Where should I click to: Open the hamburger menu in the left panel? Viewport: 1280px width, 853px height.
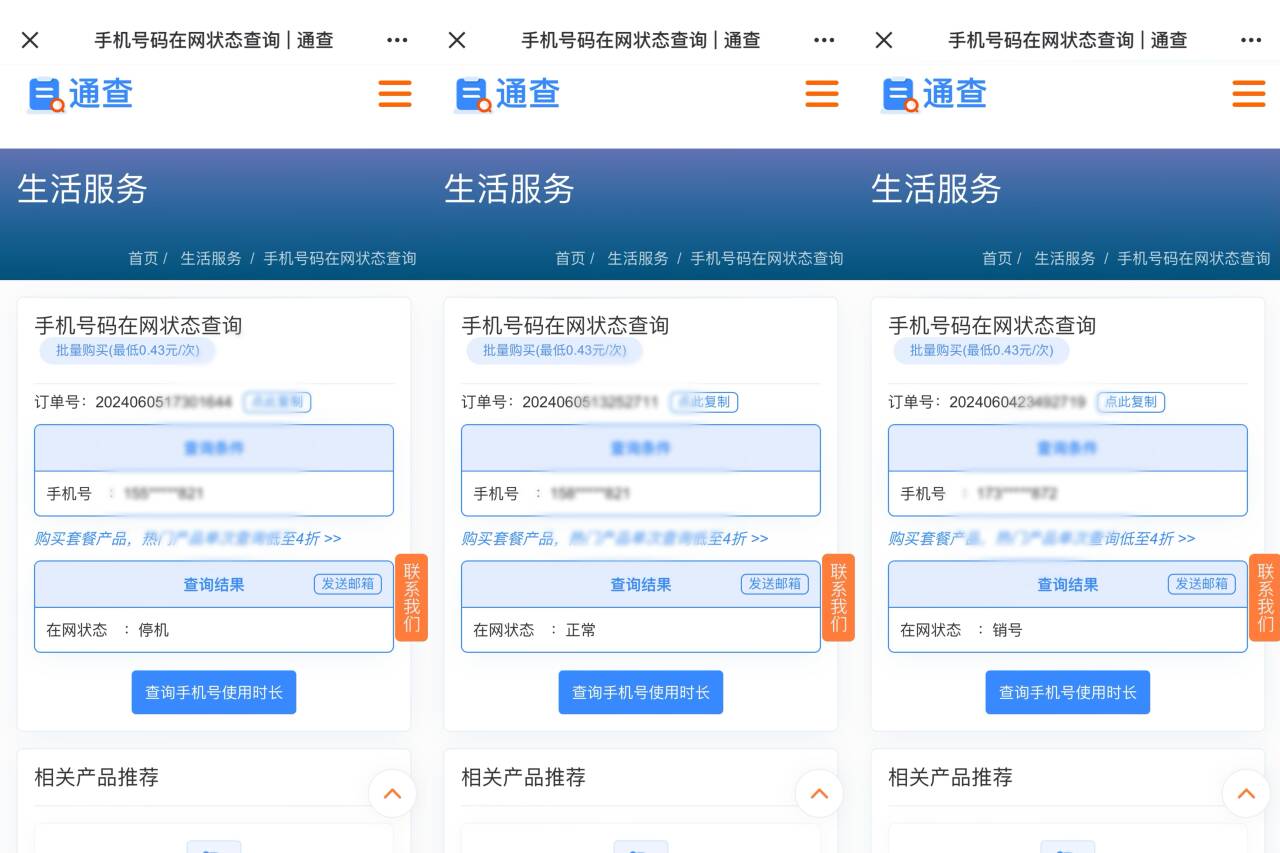click(395, 93)
